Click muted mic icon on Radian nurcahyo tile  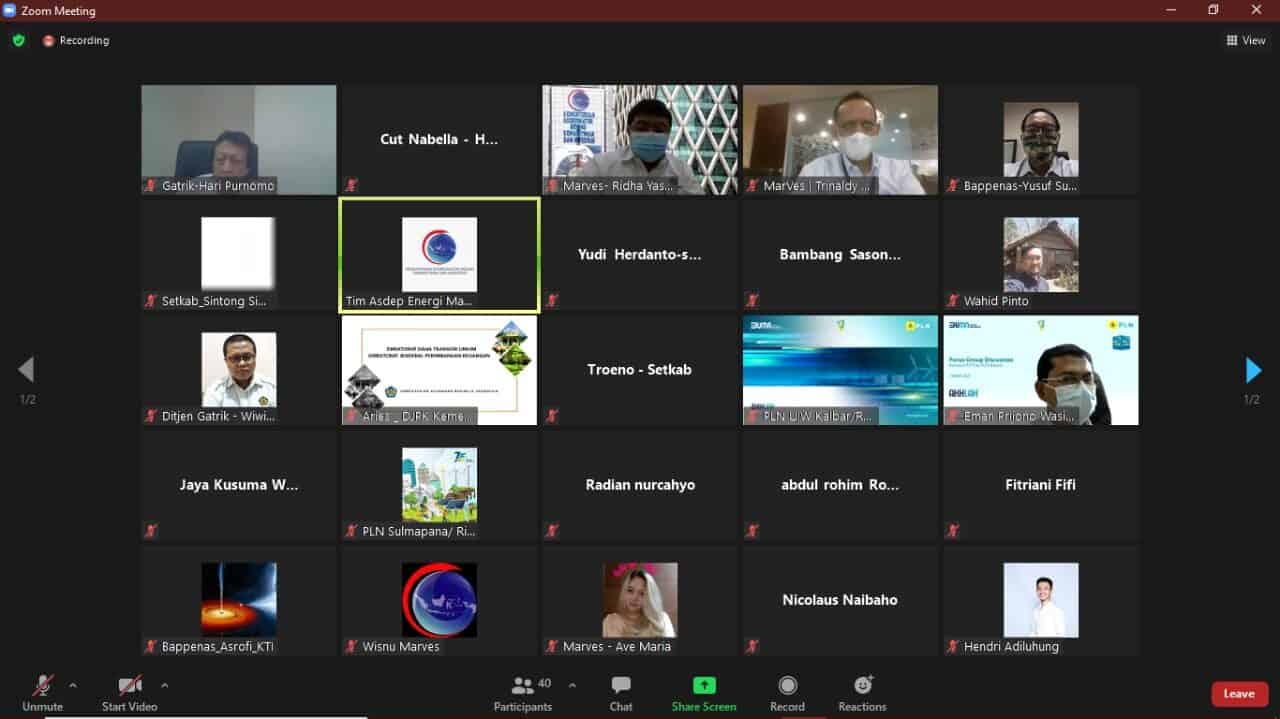tap(552, 530)
